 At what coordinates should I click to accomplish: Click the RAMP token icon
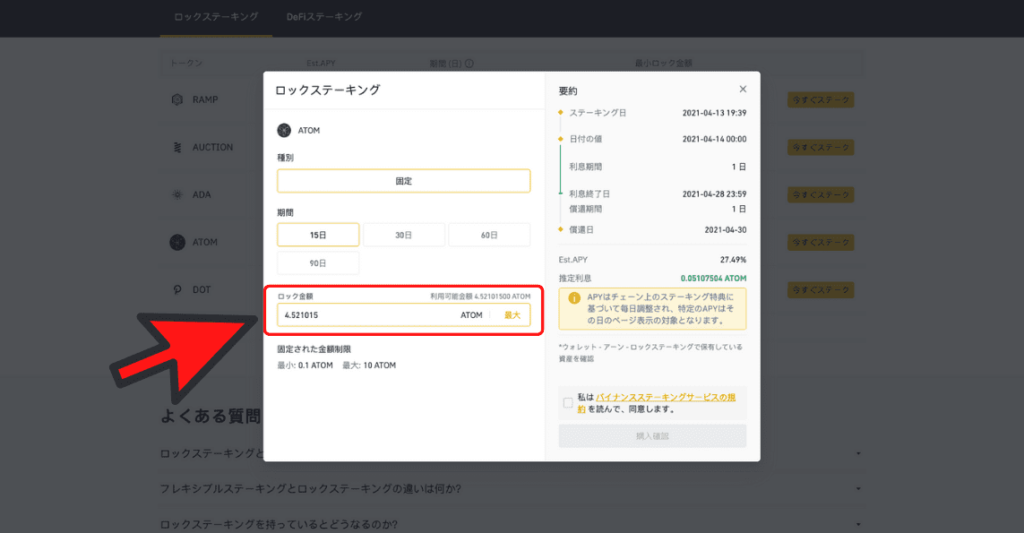pyautogui.click(x=177, y=99)
